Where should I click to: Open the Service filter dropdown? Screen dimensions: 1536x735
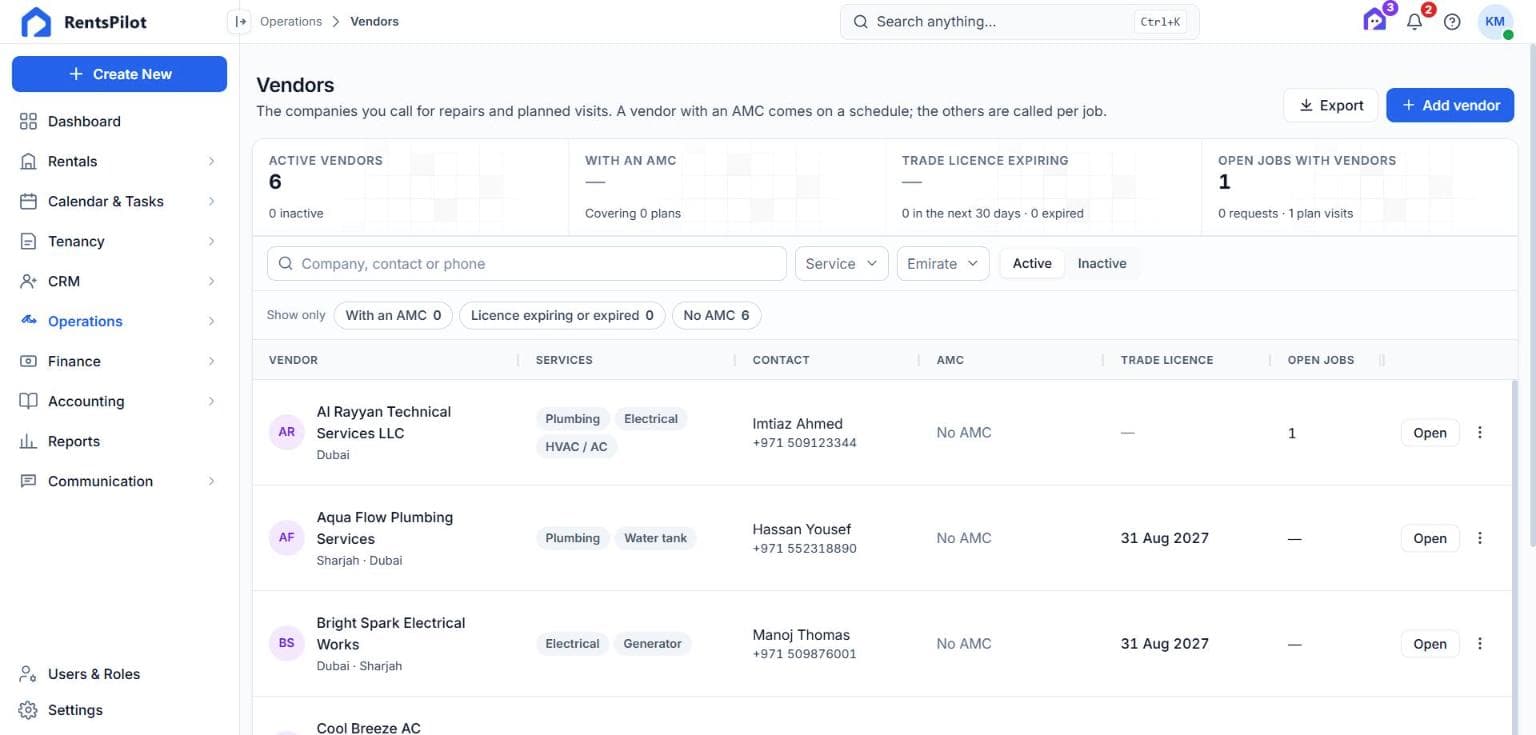tap(841, 263)
